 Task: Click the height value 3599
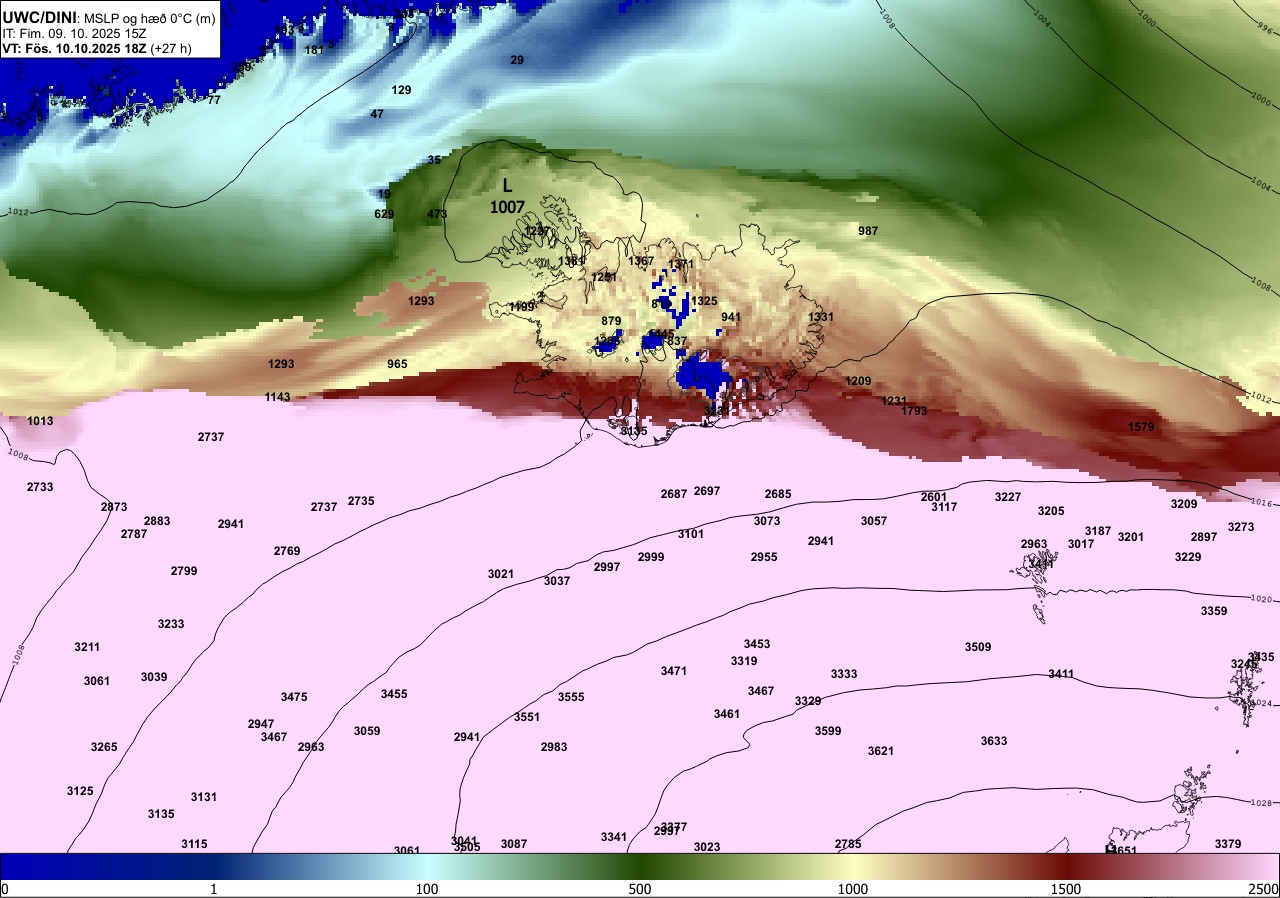[828, 731]
